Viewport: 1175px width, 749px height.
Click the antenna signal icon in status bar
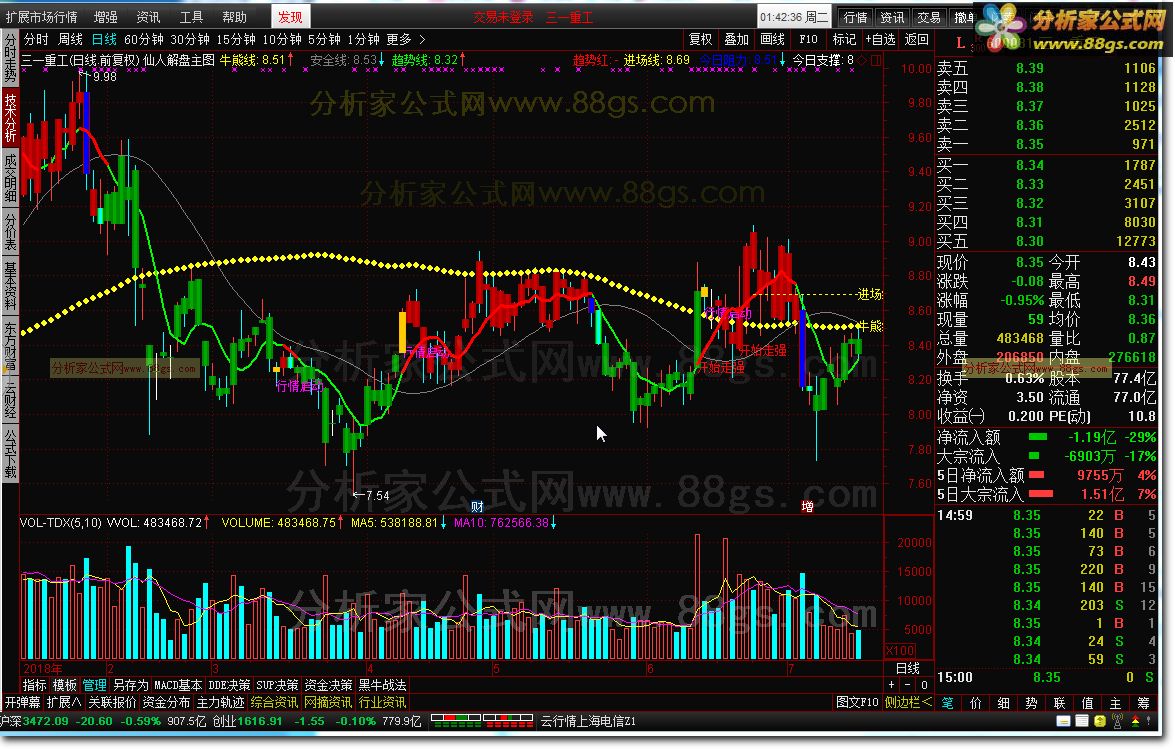(1117, 721)
